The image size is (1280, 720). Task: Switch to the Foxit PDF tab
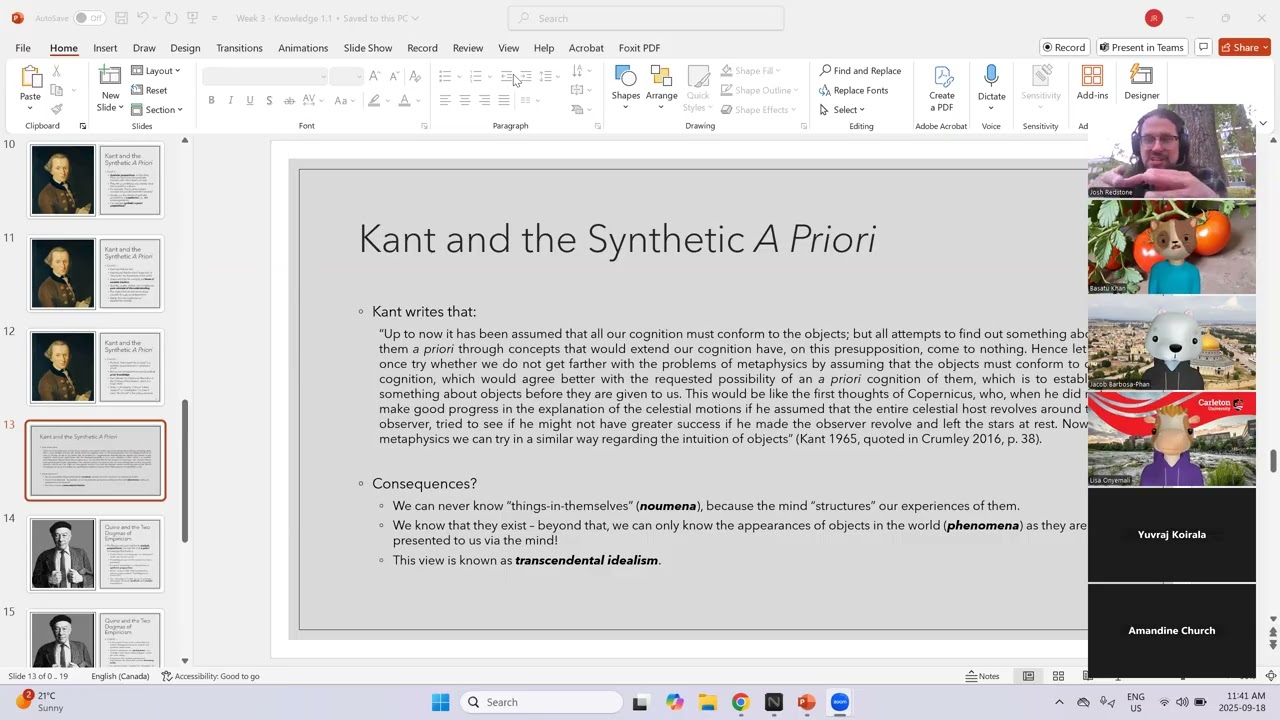click(639, 48)
